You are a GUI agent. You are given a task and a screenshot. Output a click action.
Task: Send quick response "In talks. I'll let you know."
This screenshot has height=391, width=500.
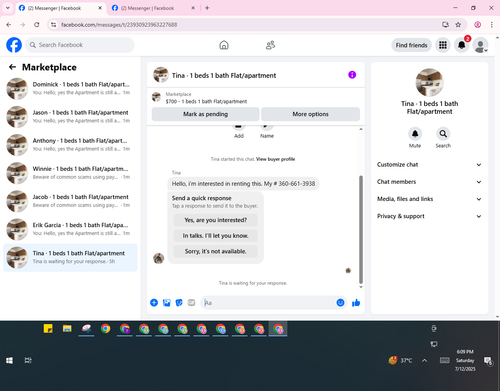pyautogui.click(x=216, y=236)
